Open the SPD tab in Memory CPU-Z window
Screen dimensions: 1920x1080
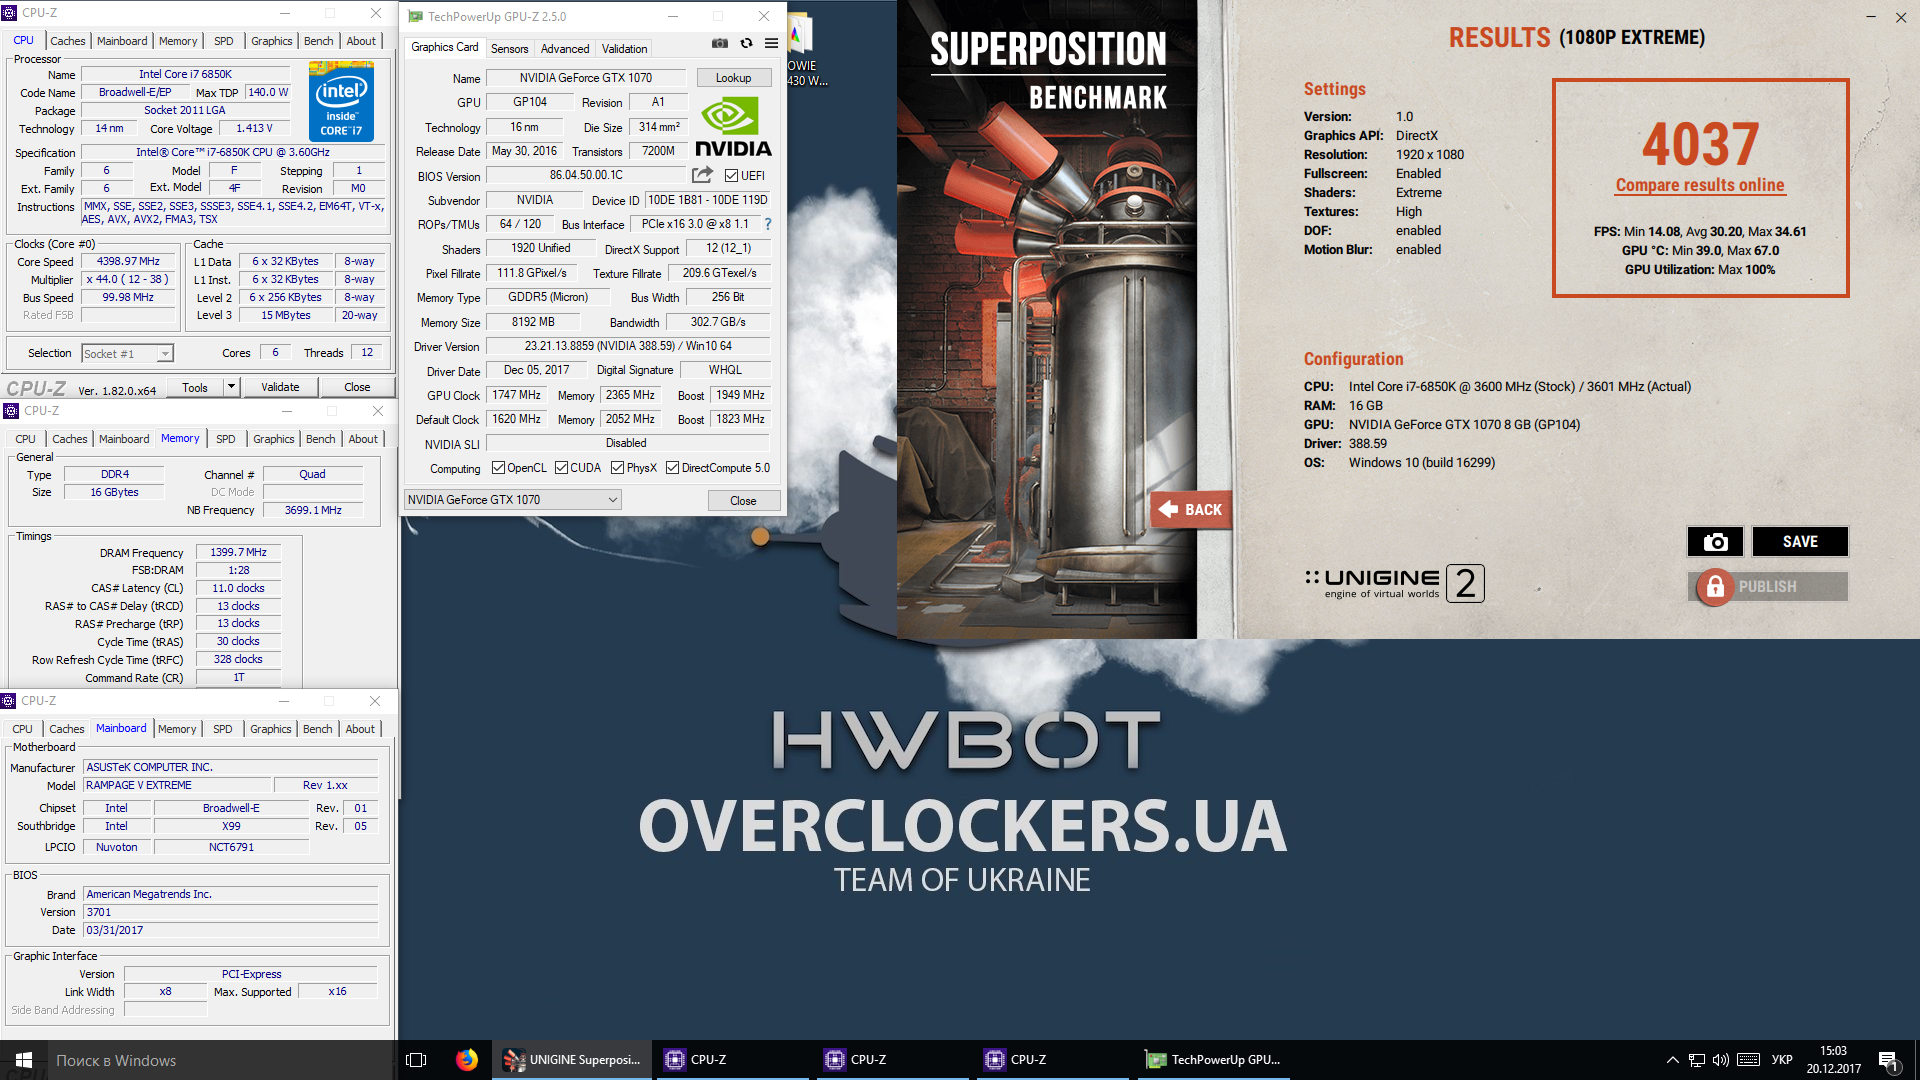pyautogui.click(x=226, y=439)
